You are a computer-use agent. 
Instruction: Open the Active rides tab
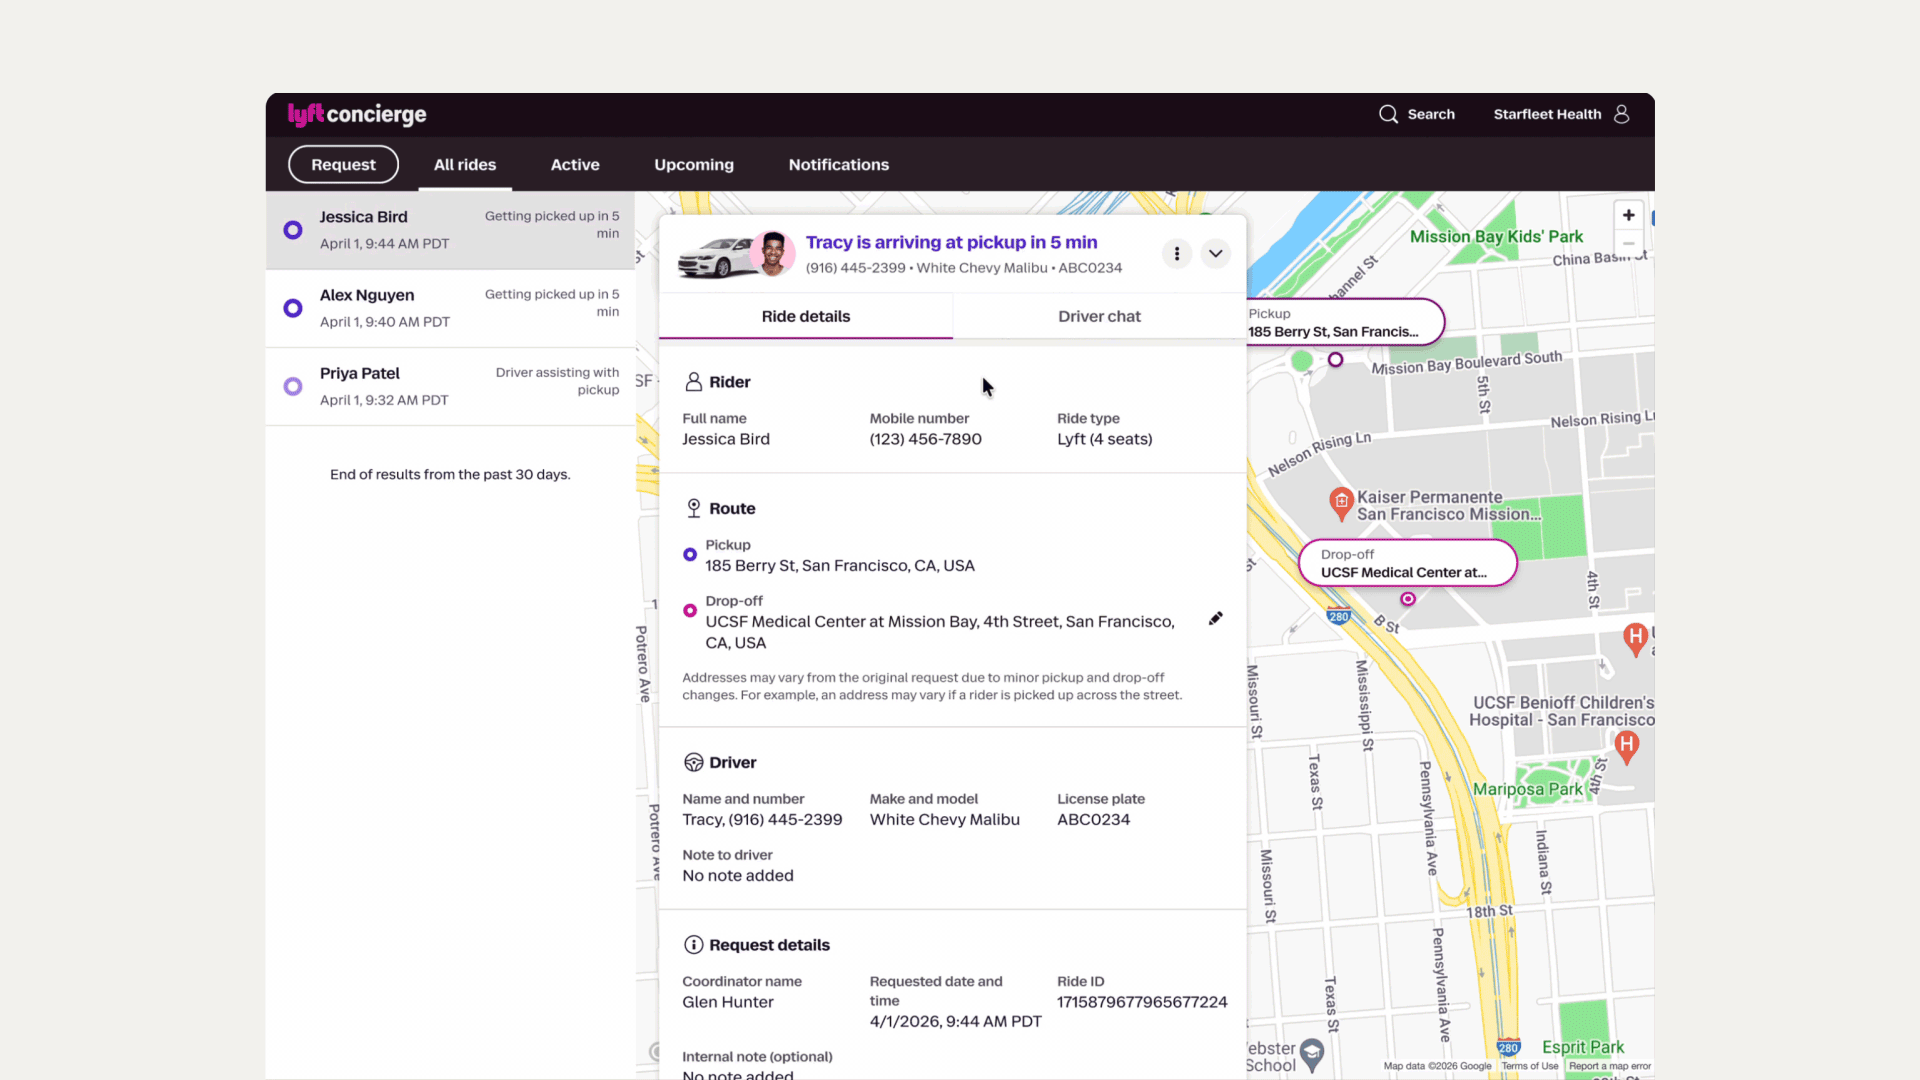click(575, 165)
